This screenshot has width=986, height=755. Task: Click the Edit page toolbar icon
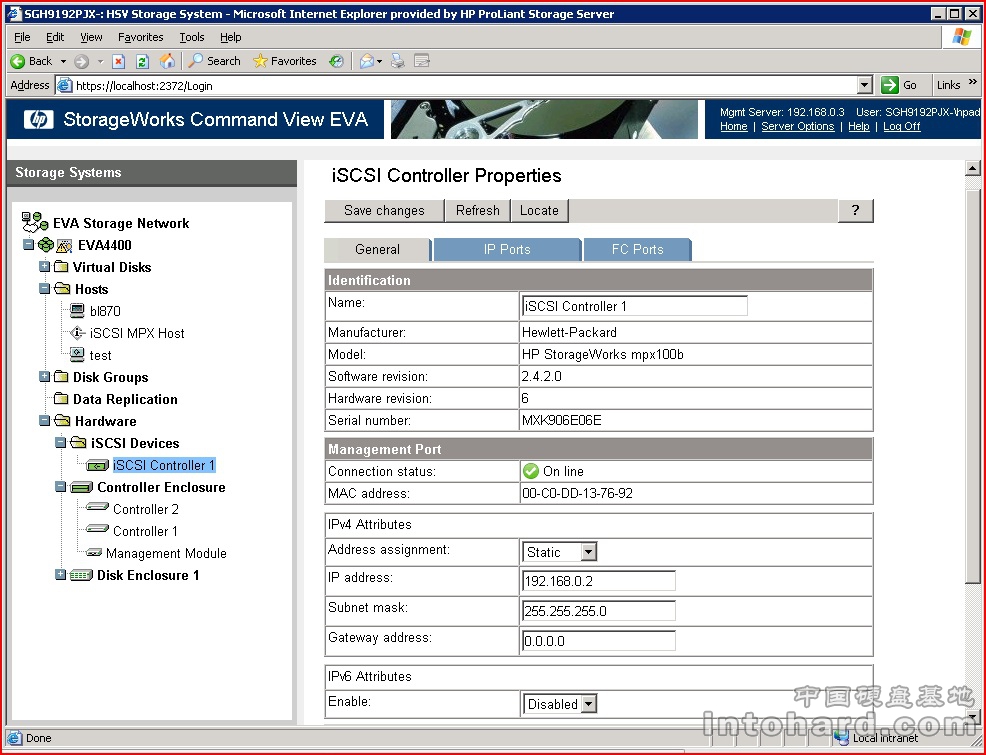coord(422,61)
